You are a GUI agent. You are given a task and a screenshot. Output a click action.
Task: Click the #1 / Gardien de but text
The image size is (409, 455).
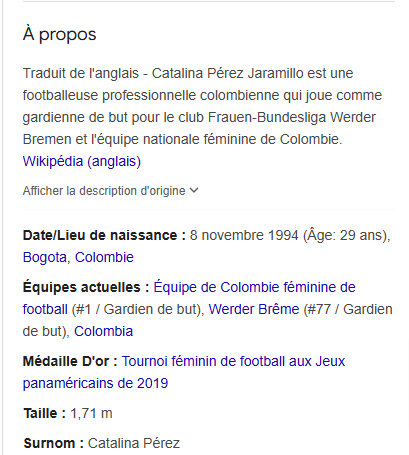138,309
